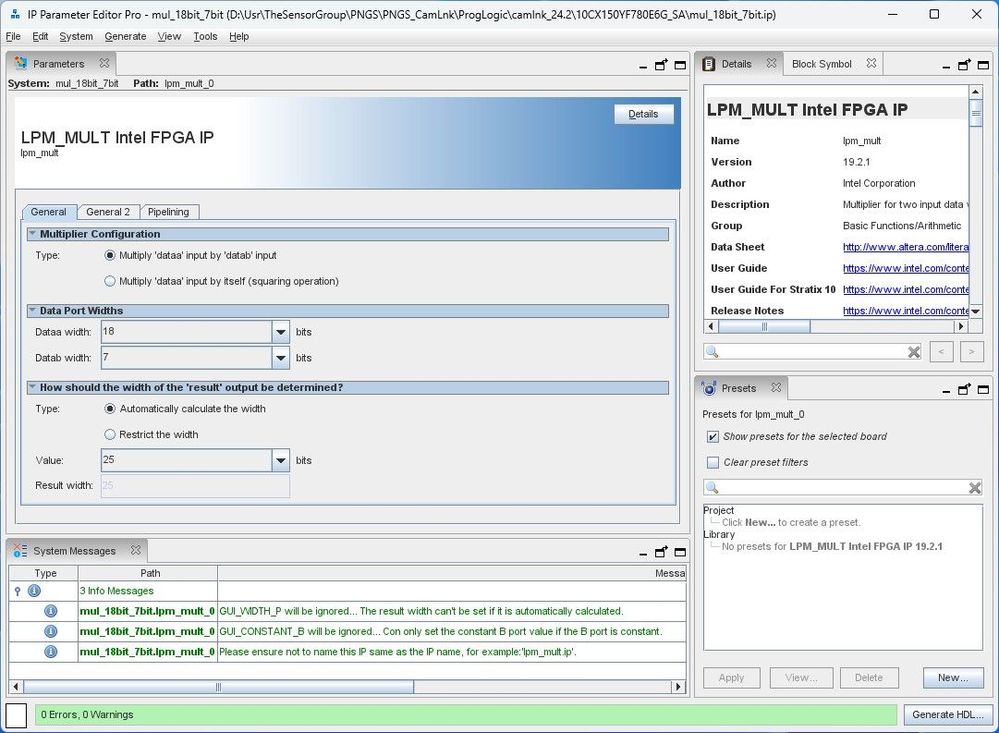Screen dimensions: 999x733
Task: Click the Details button in the banner
Action: (643, 114)
